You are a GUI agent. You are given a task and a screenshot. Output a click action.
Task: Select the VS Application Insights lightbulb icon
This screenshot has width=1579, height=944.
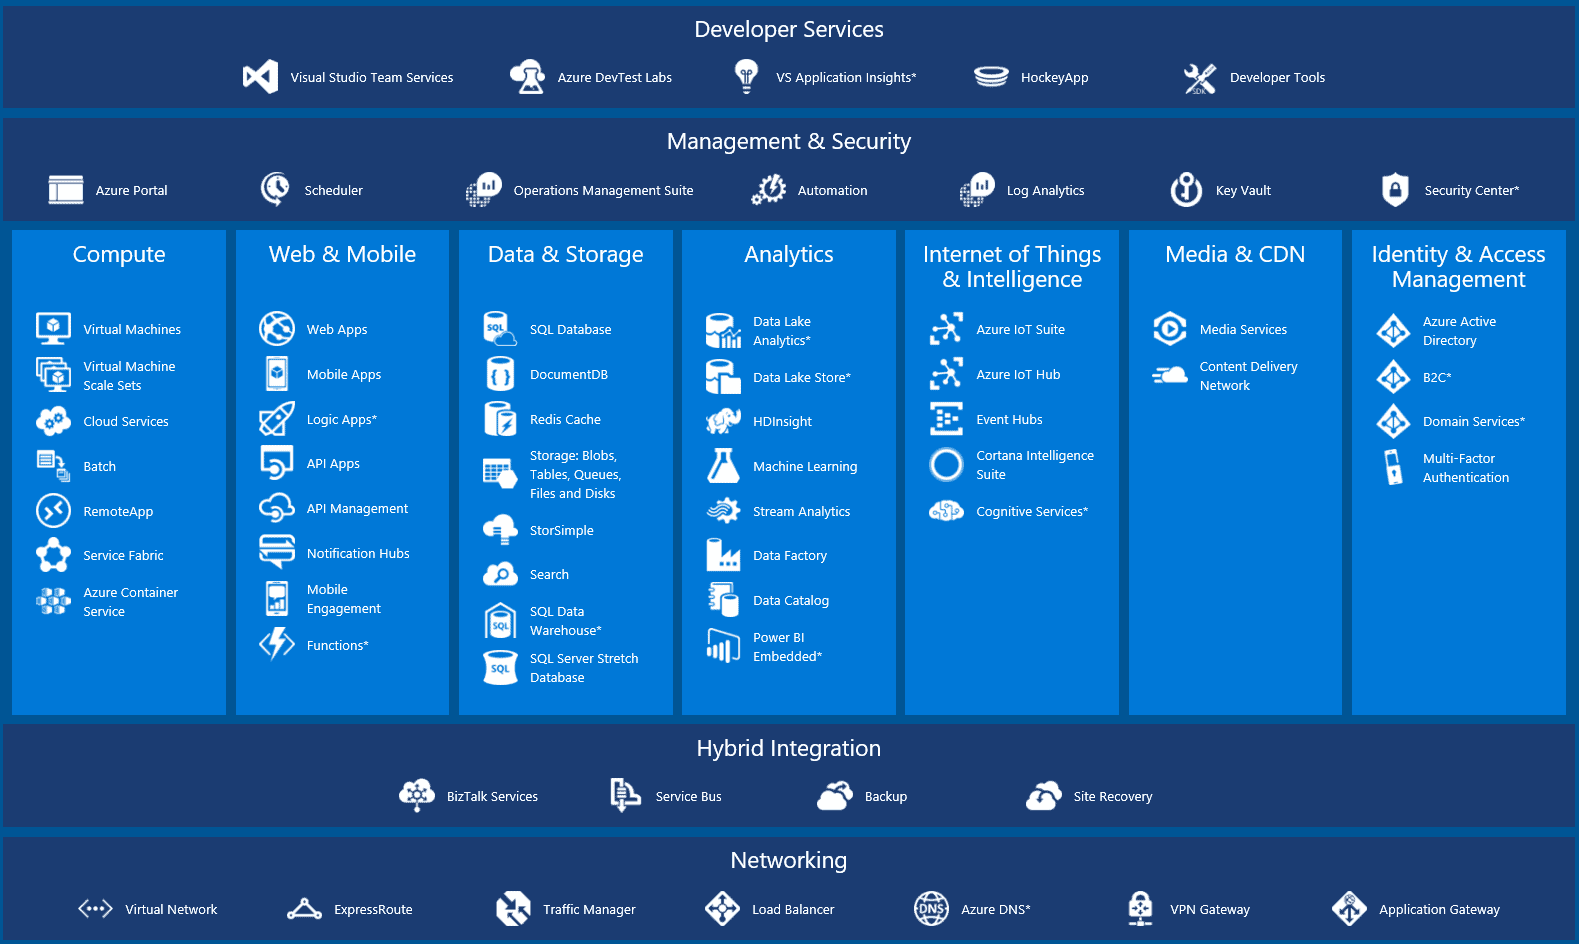pyautogui.click(x=746, y=77)
